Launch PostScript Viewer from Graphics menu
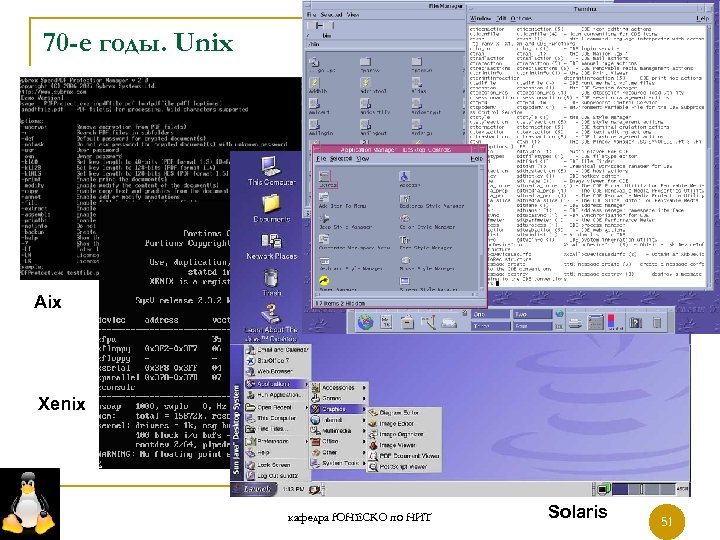Viewport: 720px width, 540px height. tap(404, 467)
